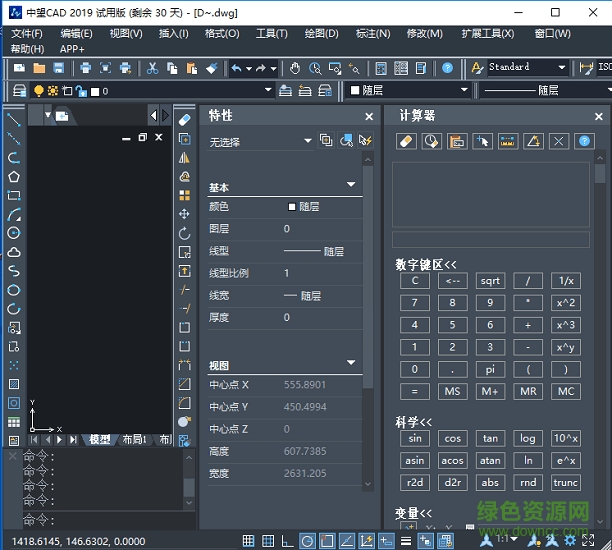Activate the Mirror modify tool

(x=184, y=158)
